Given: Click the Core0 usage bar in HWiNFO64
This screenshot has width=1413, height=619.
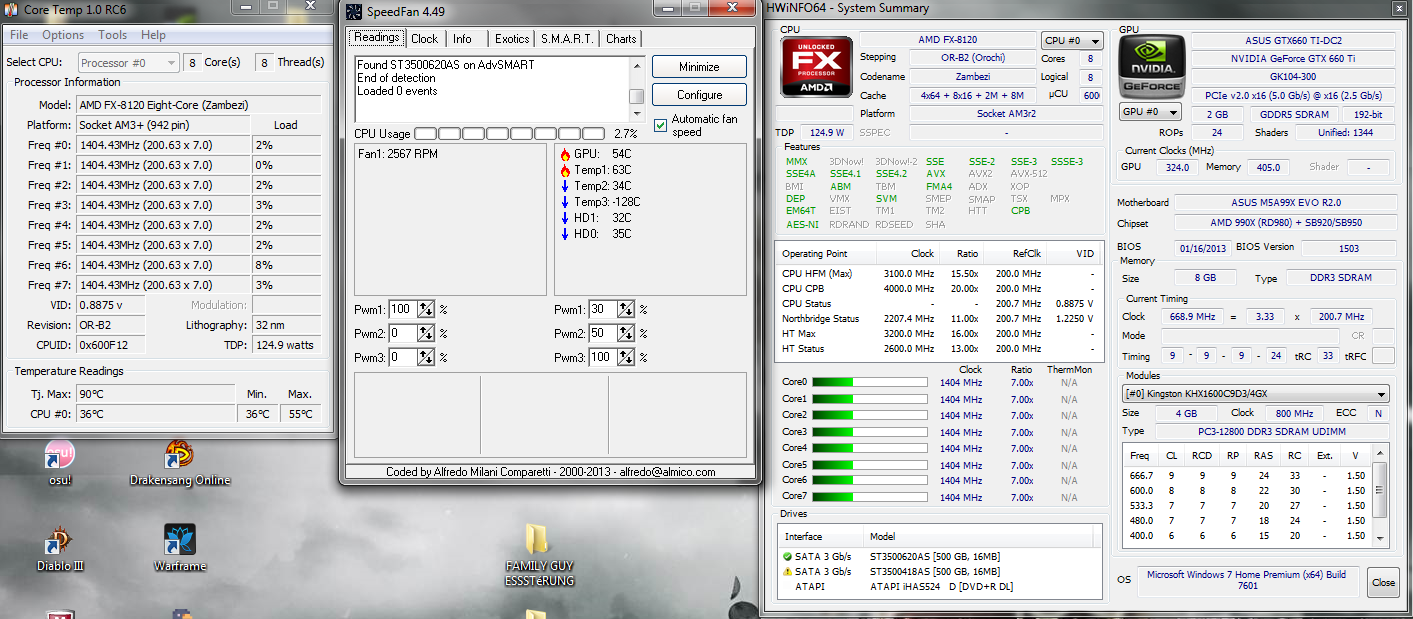Looking at the screenshot, I should click(870, 382).
